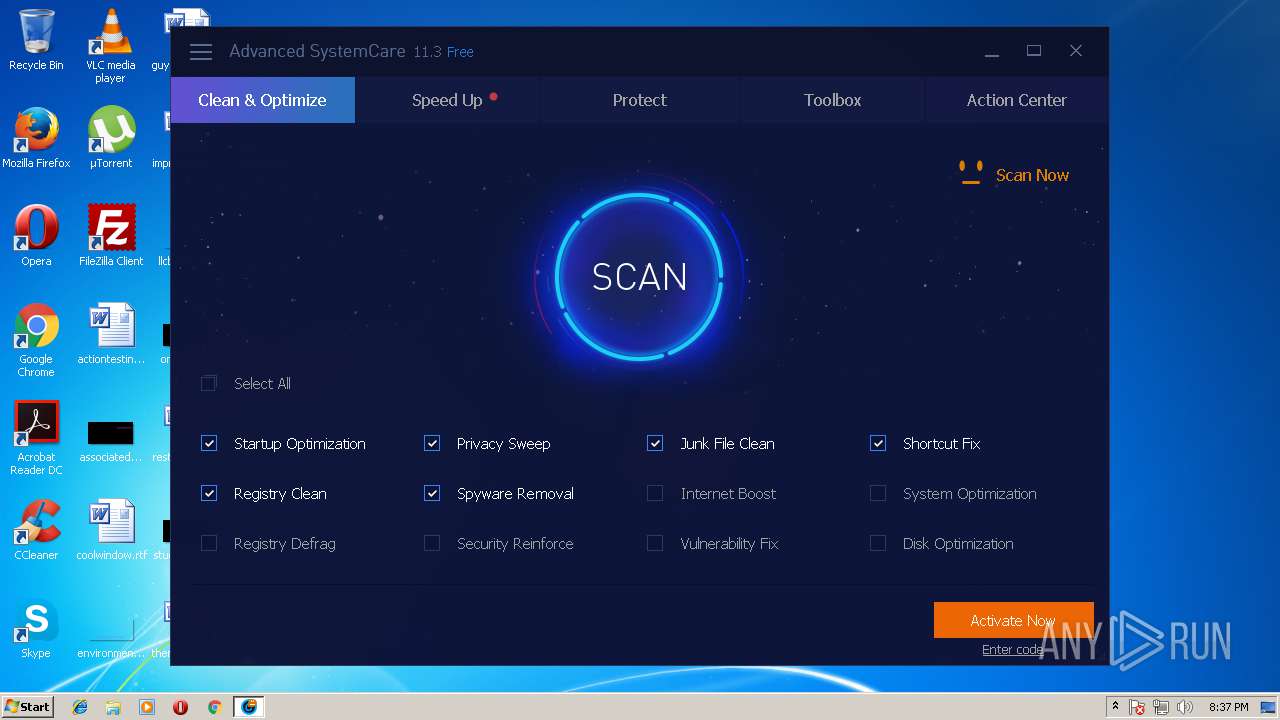Enable the Internet Boost checkbox
This screenshot has width=1280, height=720.
click(655, 493)
